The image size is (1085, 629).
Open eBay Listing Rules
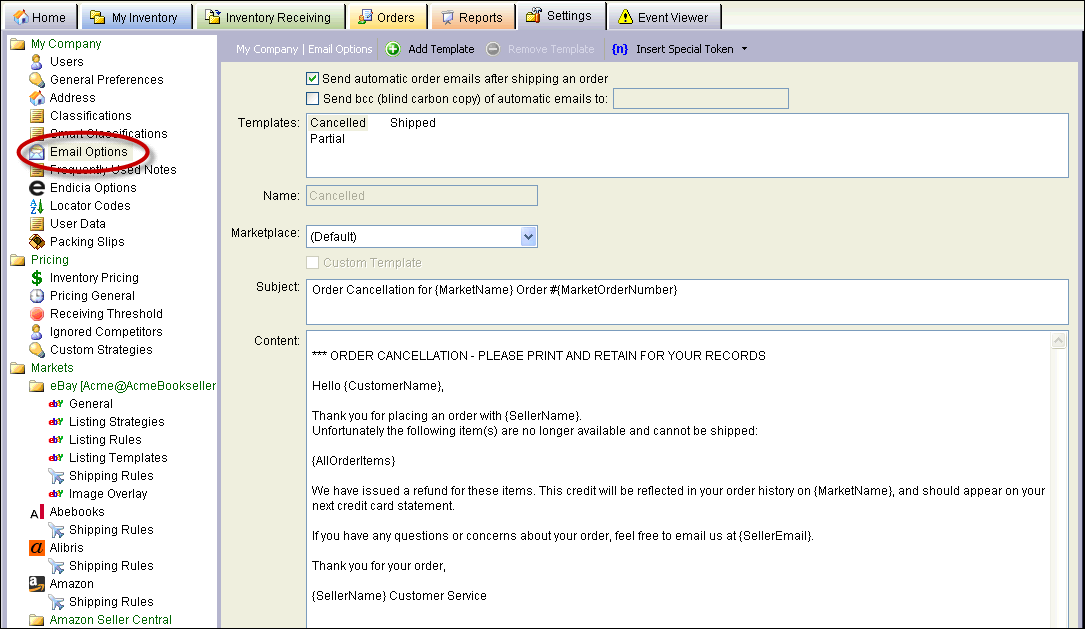pos(105,440)
